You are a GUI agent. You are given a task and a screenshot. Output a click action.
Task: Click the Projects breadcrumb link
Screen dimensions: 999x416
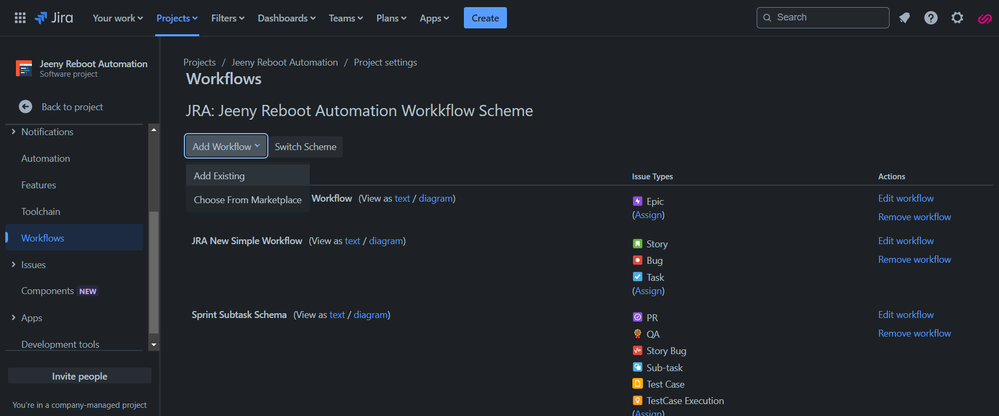pos(199,62)
